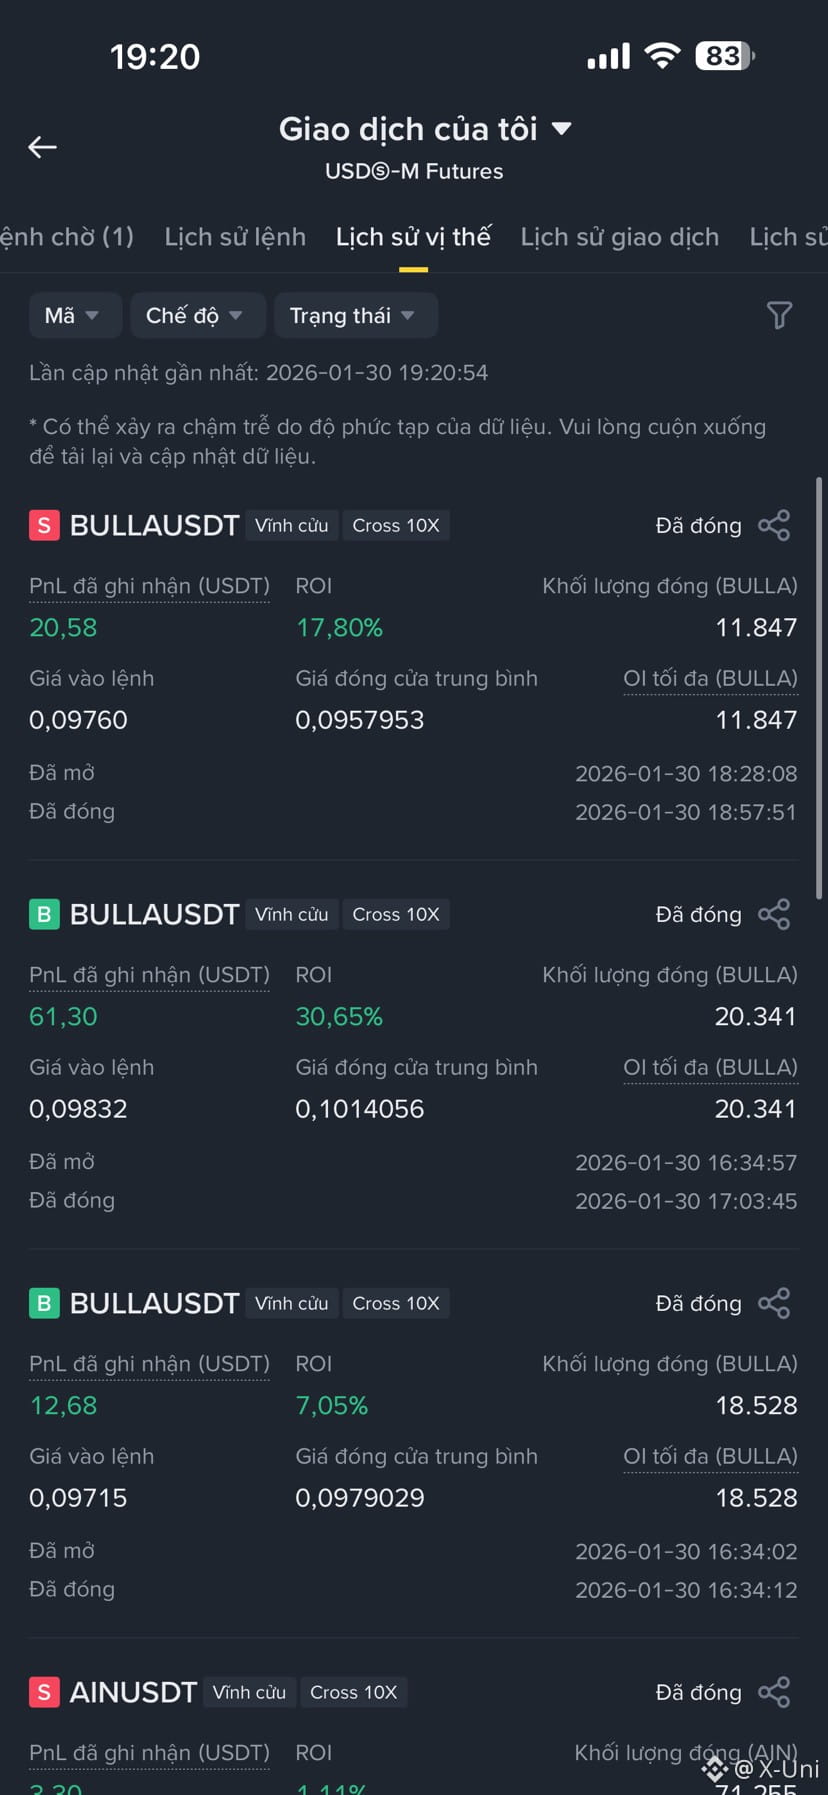
Task: Share the AINUSDT position
Action: pos(774,1692)
